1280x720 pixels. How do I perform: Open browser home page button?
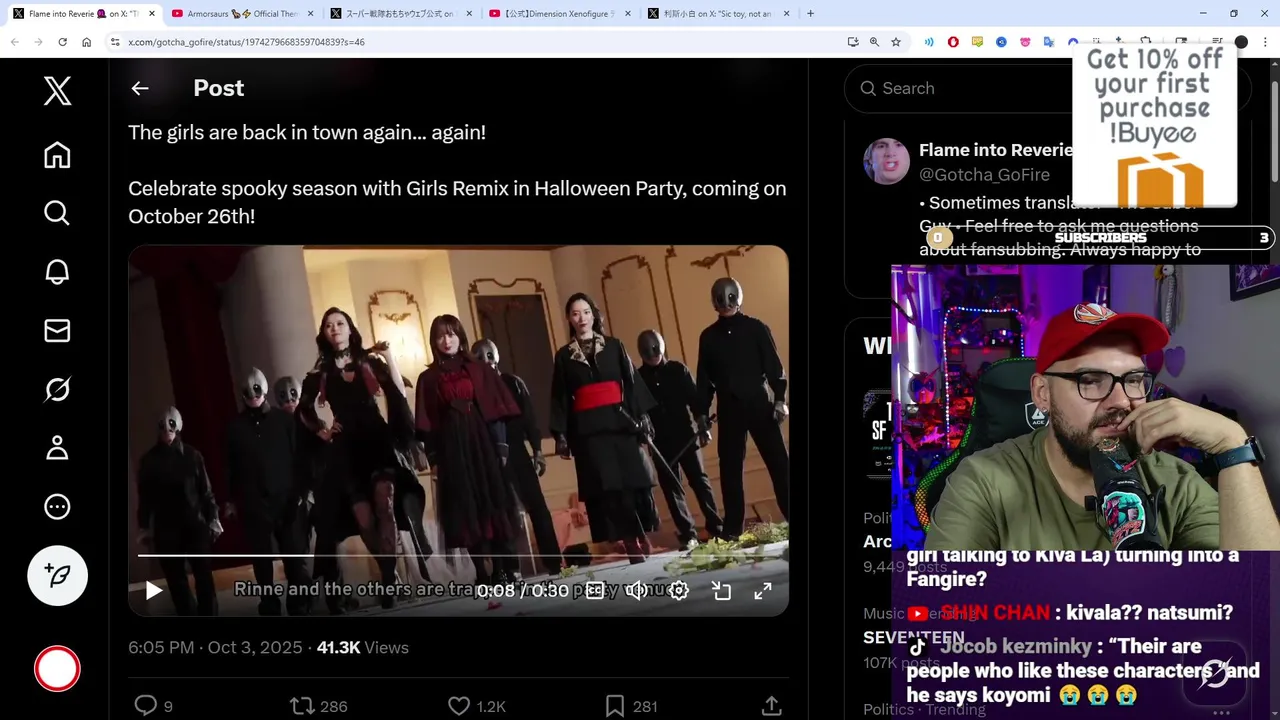[x=86, y=42]
